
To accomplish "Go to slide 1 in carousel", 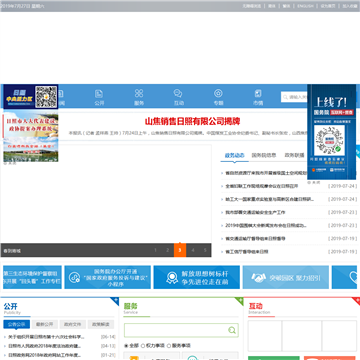I will (x=155, y=250).
